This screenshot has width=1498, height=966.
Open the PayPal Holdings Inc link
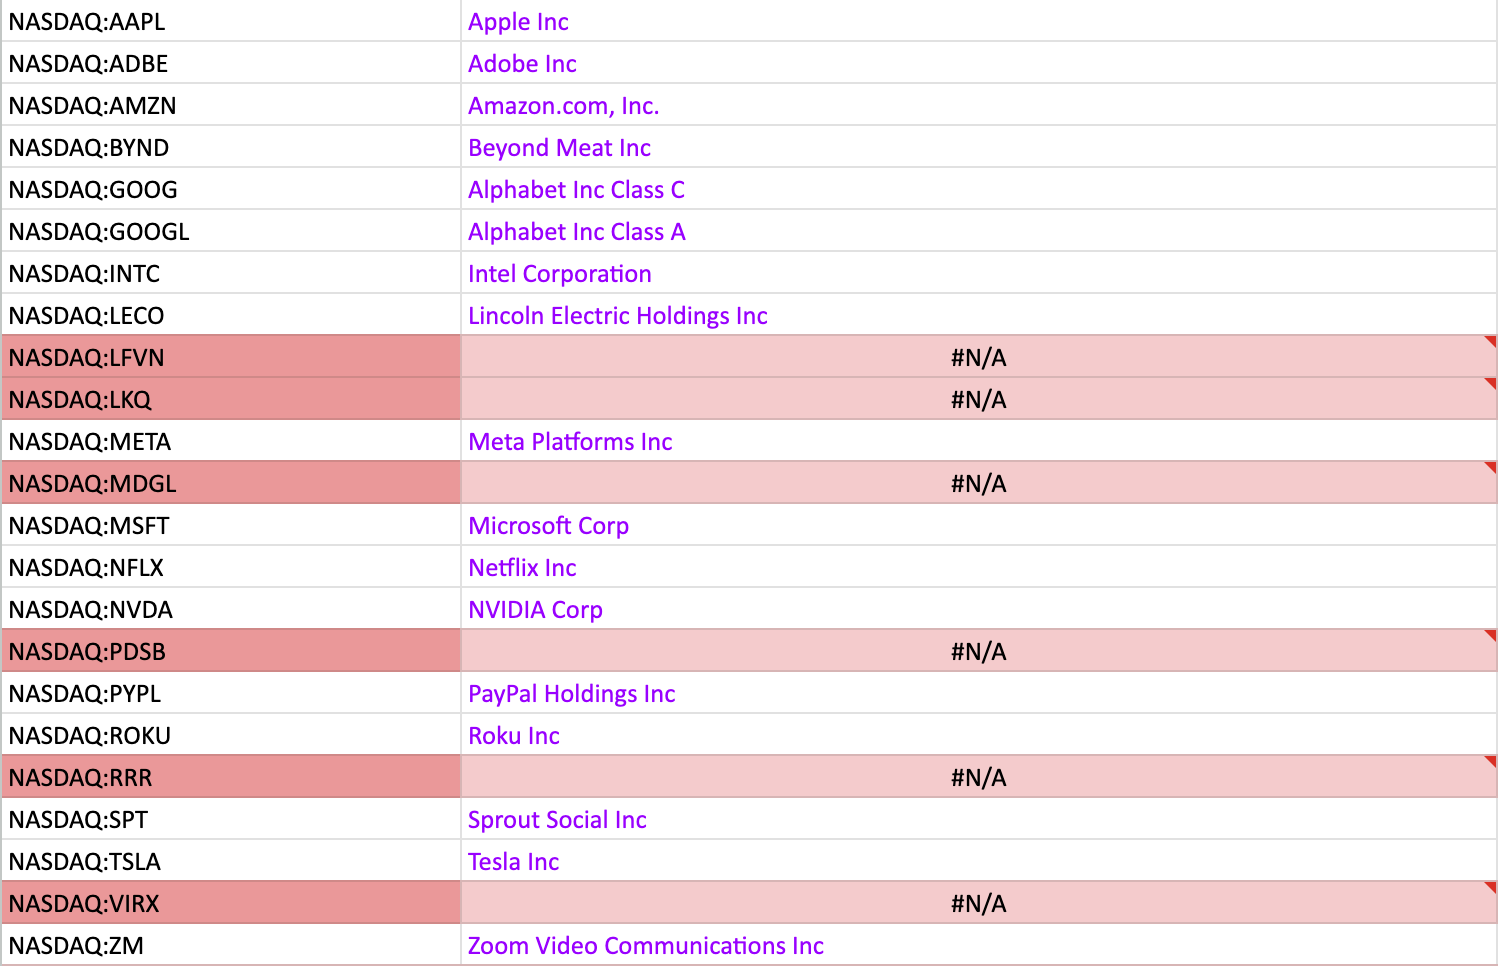(571, 694)
